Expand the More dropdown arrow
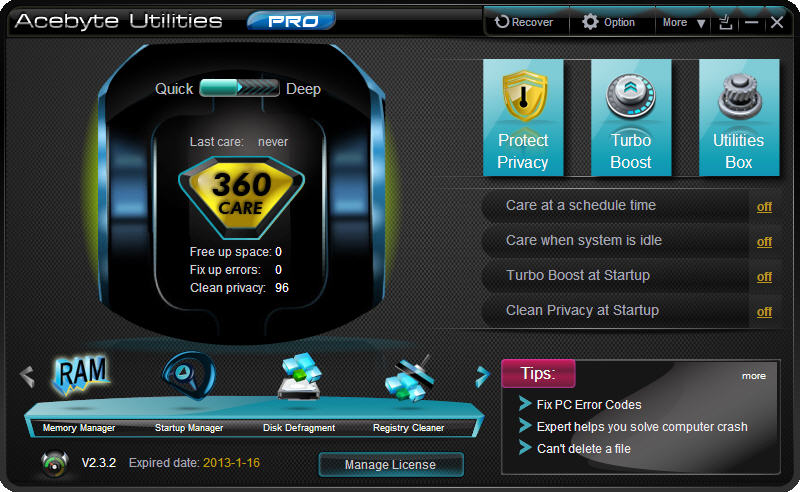 click(x=701, y=23)
